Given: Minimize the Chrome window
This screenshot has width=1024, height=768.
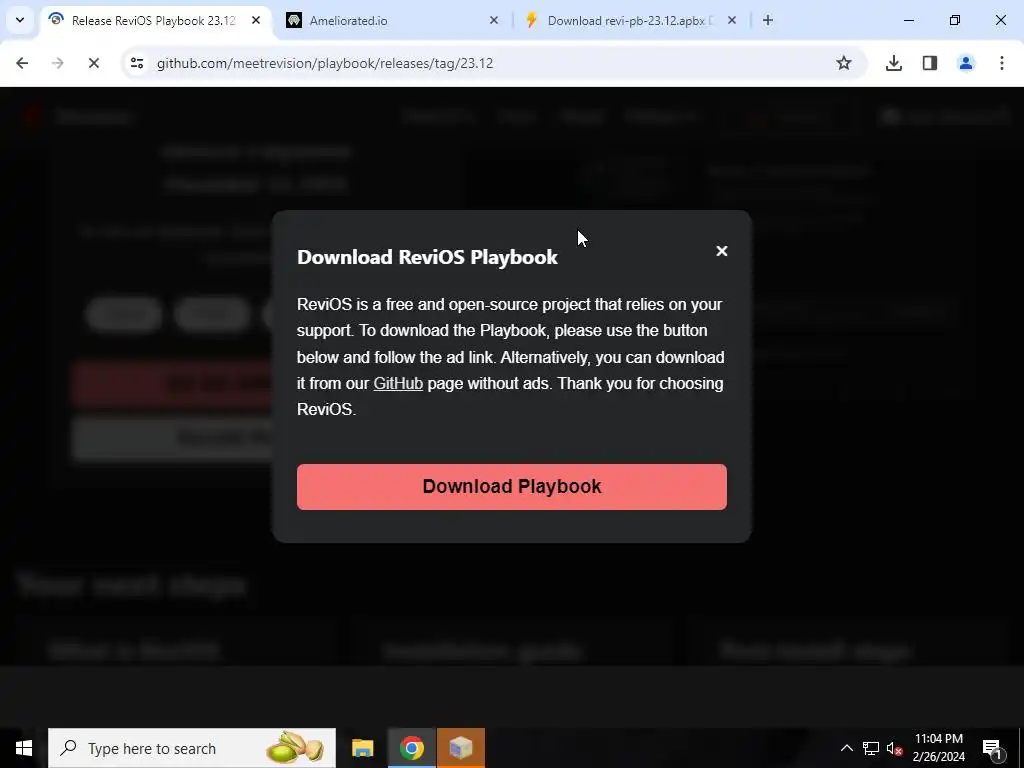Looking at the screenshot, I should pos(908,20).
